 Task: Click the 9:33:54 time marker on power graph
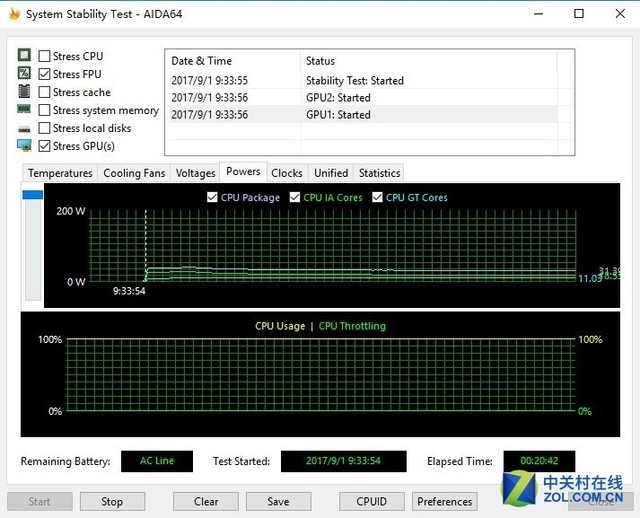click(x=129, y=291)
